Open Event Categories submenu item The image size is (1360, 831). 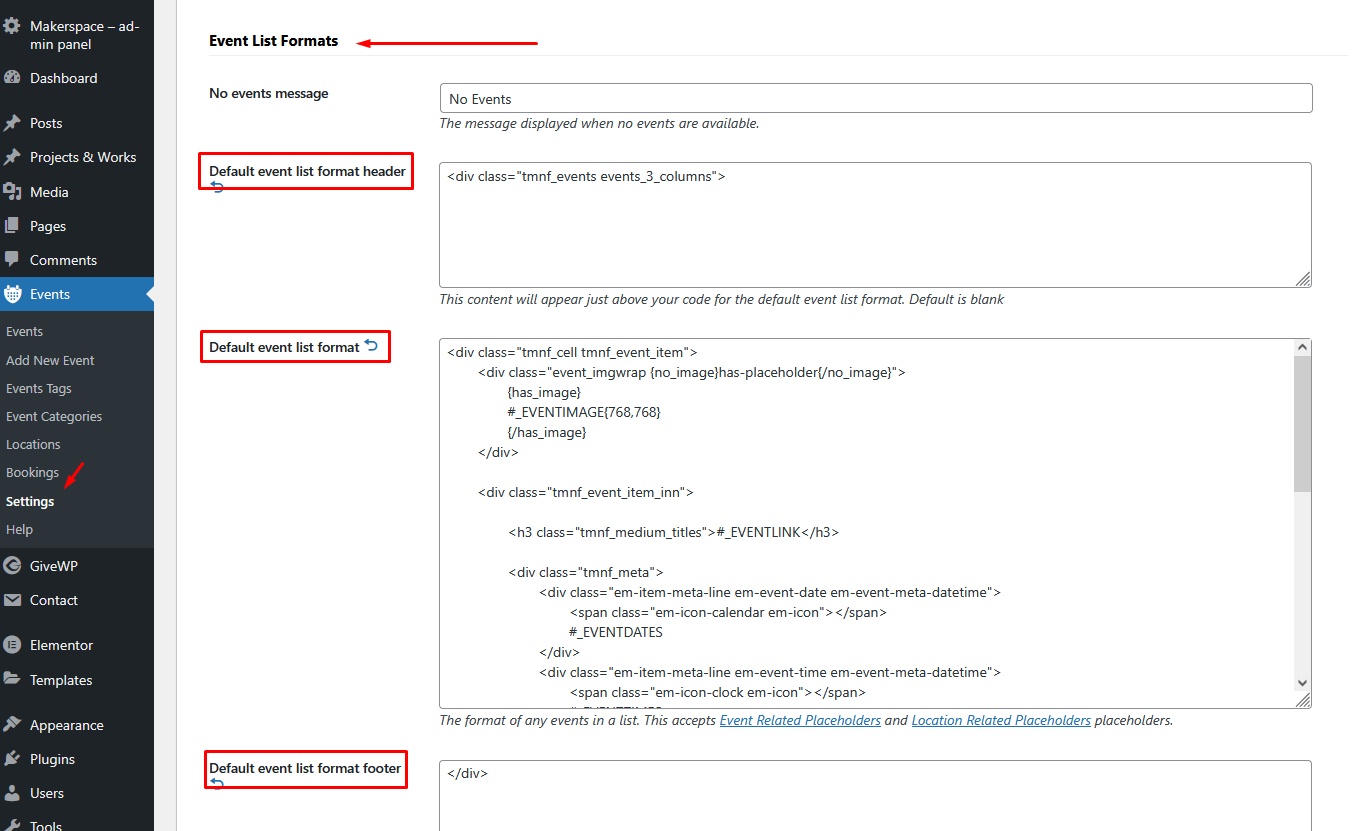[x=54, y=416]
